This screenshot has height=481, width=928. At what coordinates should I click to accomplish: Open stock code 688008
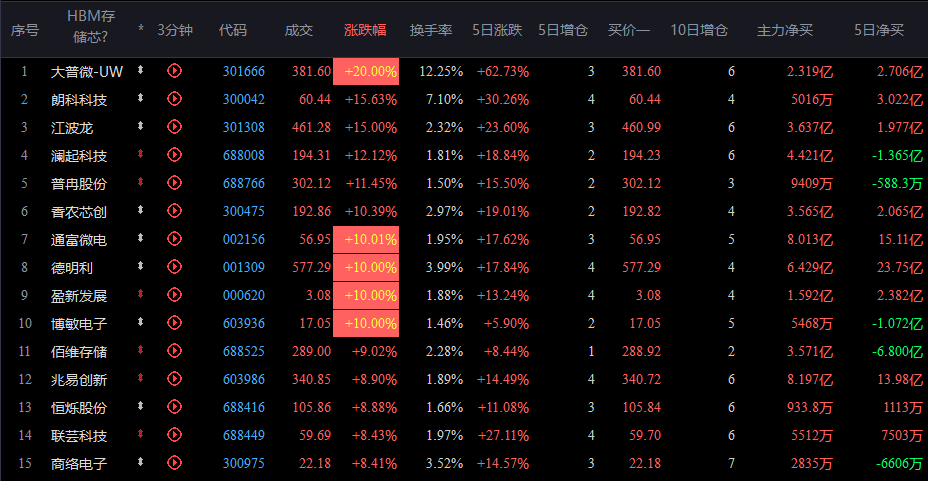244,156
